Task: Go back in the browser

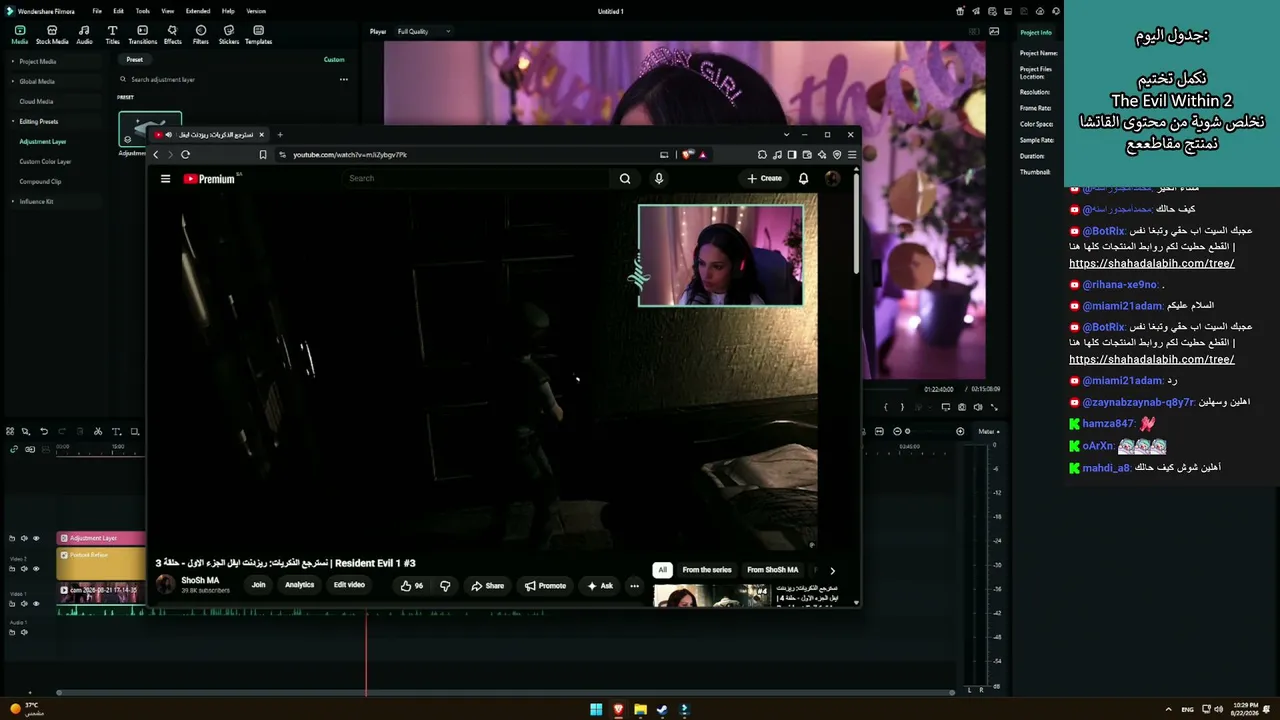Action: [x=155, y=155]
